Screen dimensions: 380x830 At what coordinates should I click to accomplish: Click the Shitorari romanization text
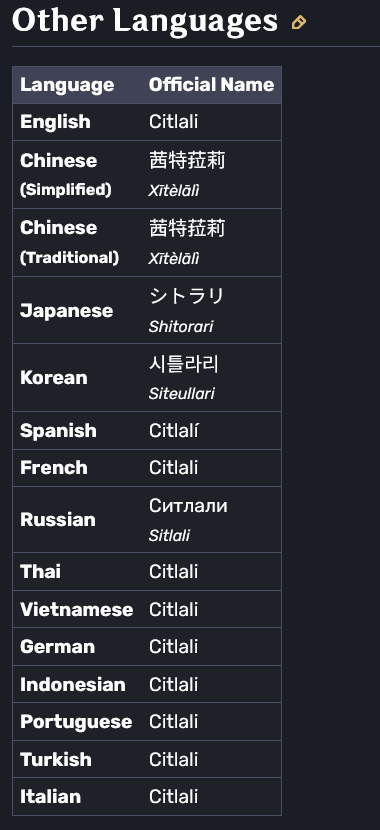(181, 327)
